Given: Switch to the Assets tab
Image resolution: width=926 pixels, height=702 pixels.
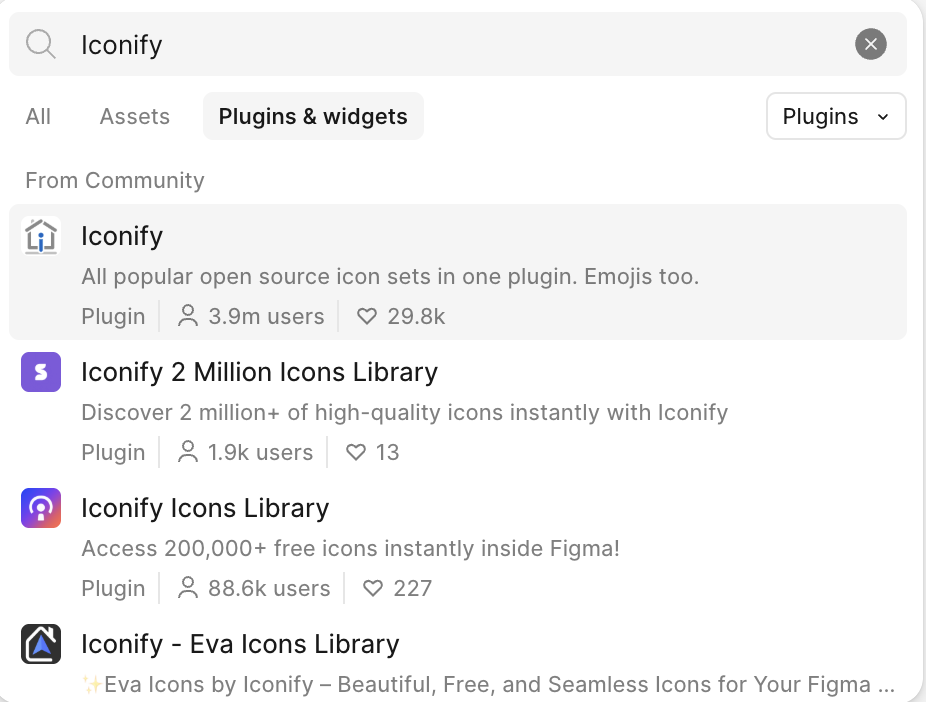Looking at the screenshot, I should (x=135, y=117).
